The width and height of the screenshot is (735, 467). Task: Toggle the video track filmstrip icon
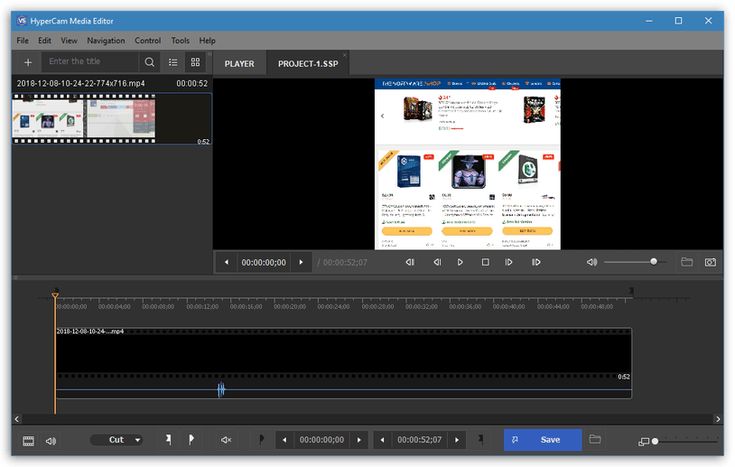pyautogui.click(x=29, y=441)
